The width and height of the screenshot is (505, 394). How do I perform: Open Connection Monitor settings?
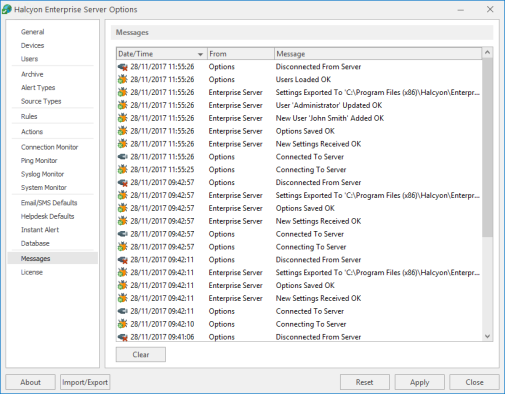click(x=49, y=147)
